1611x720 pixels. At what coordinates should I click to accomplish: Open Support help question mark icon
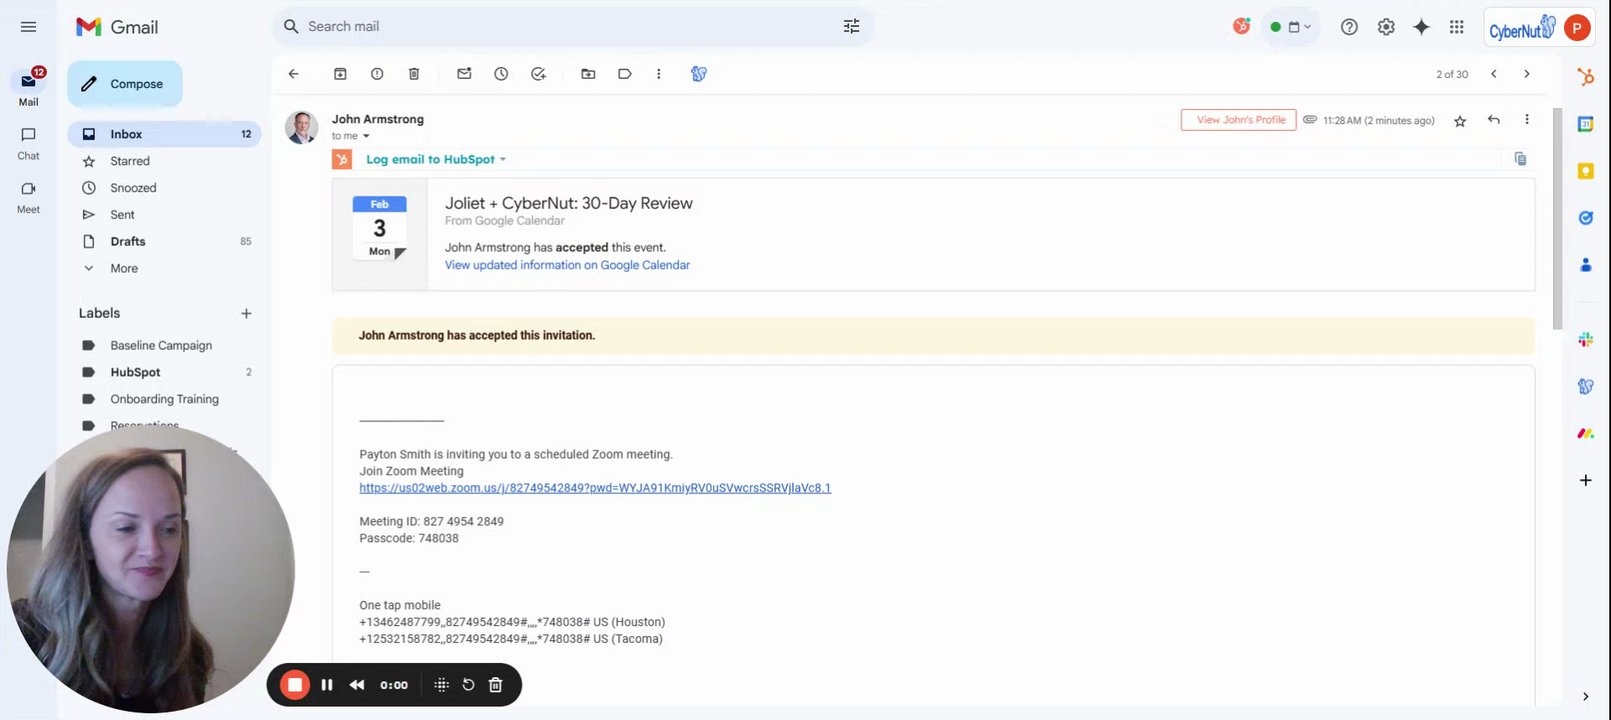(x=1349, y=27)
